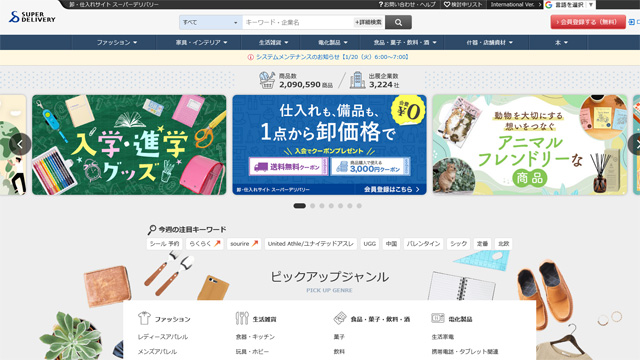Click keyword tag バレンタイン
The image size is (640, 360).
coord(423,244)
